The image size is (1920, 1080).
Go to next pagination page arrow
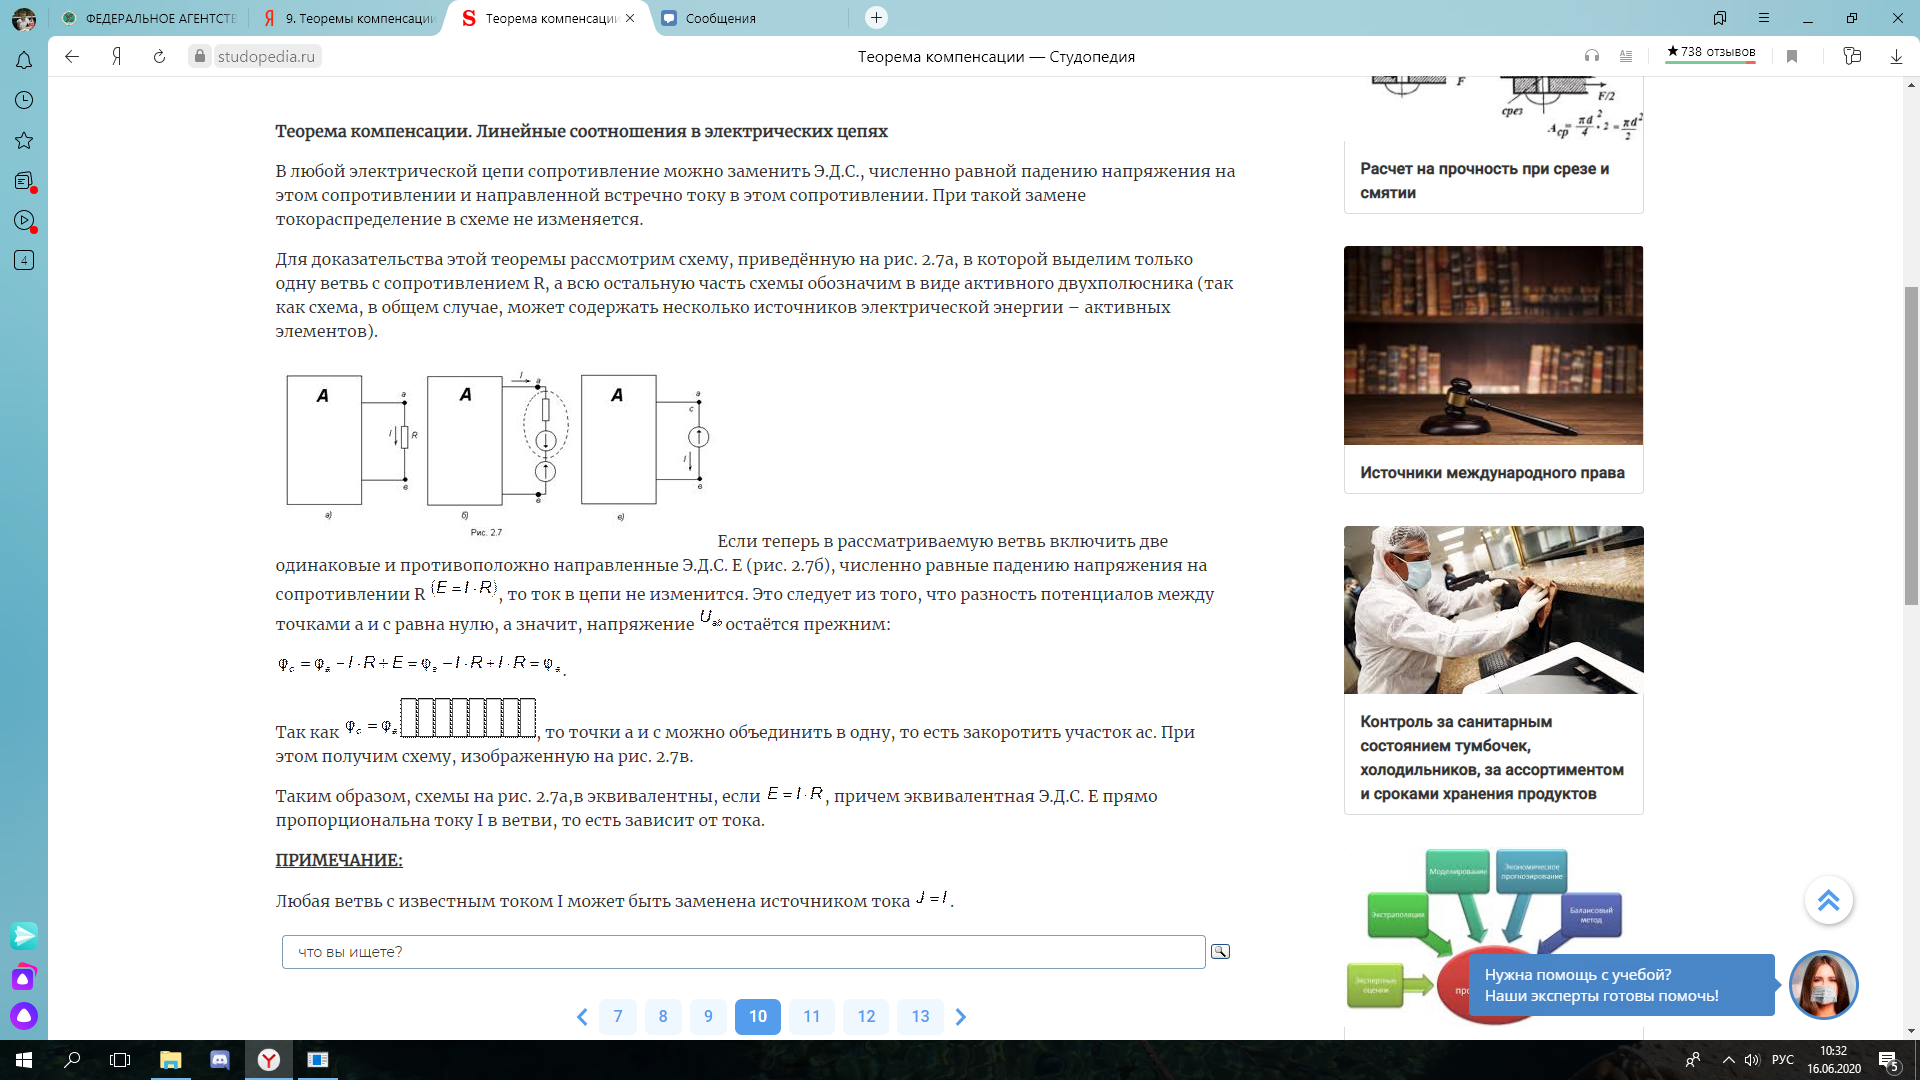(x=961, y=1017)
